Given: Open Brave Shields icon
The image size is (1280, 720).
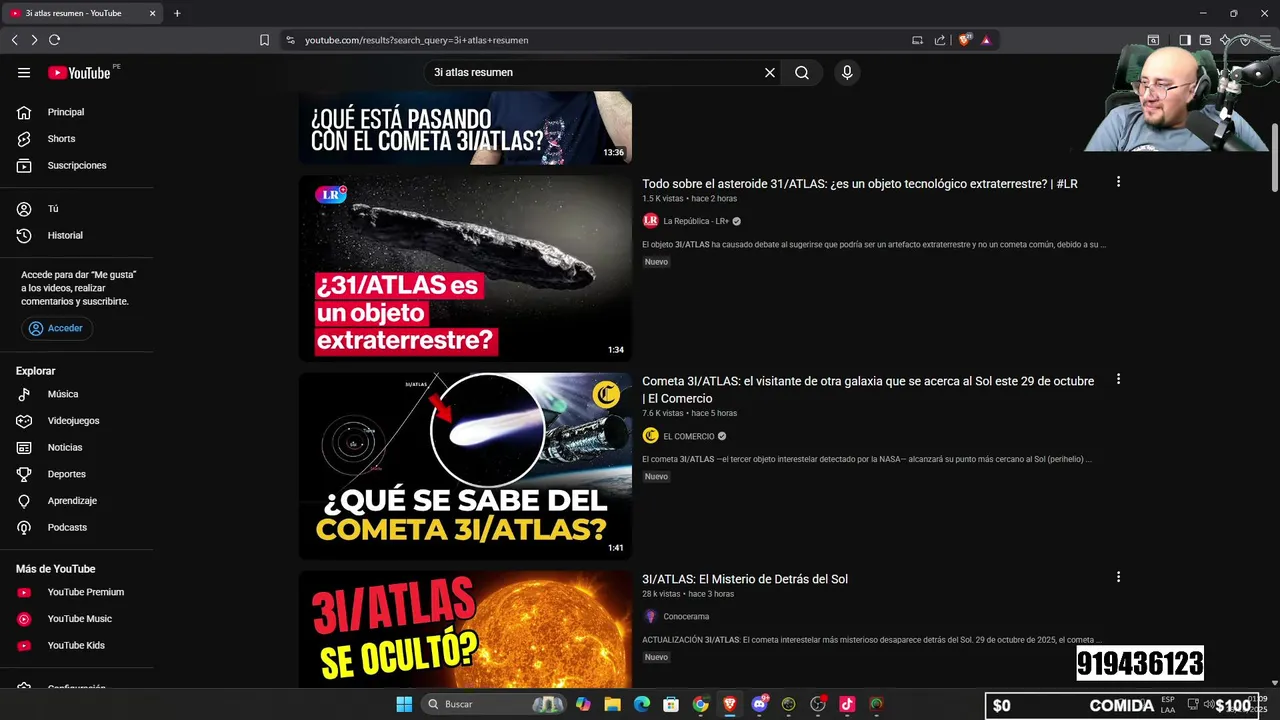Looking at the screenshot, I should tap(965, 40).
